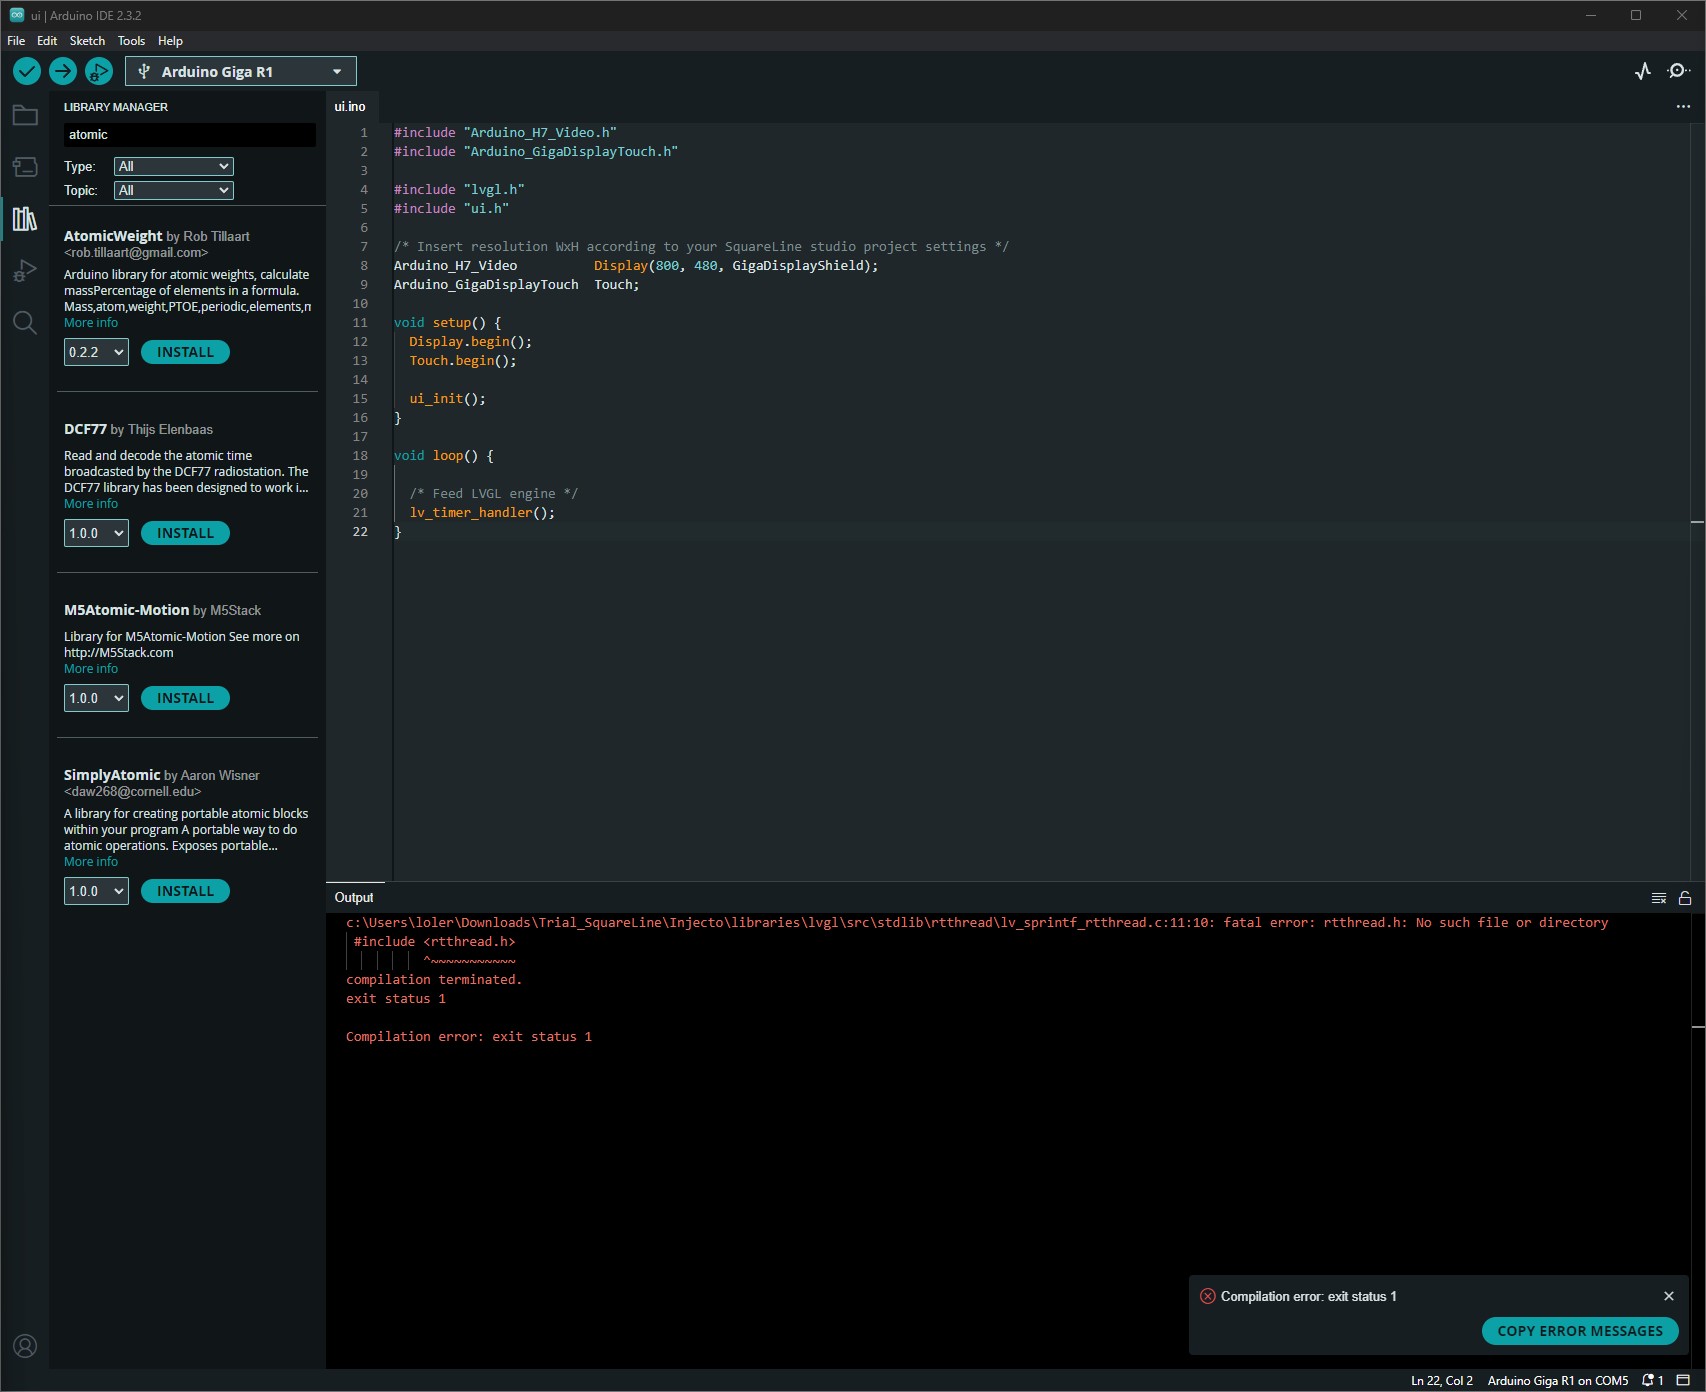Install the DCF77 library

pyautogui.click(x=185, y=533)
